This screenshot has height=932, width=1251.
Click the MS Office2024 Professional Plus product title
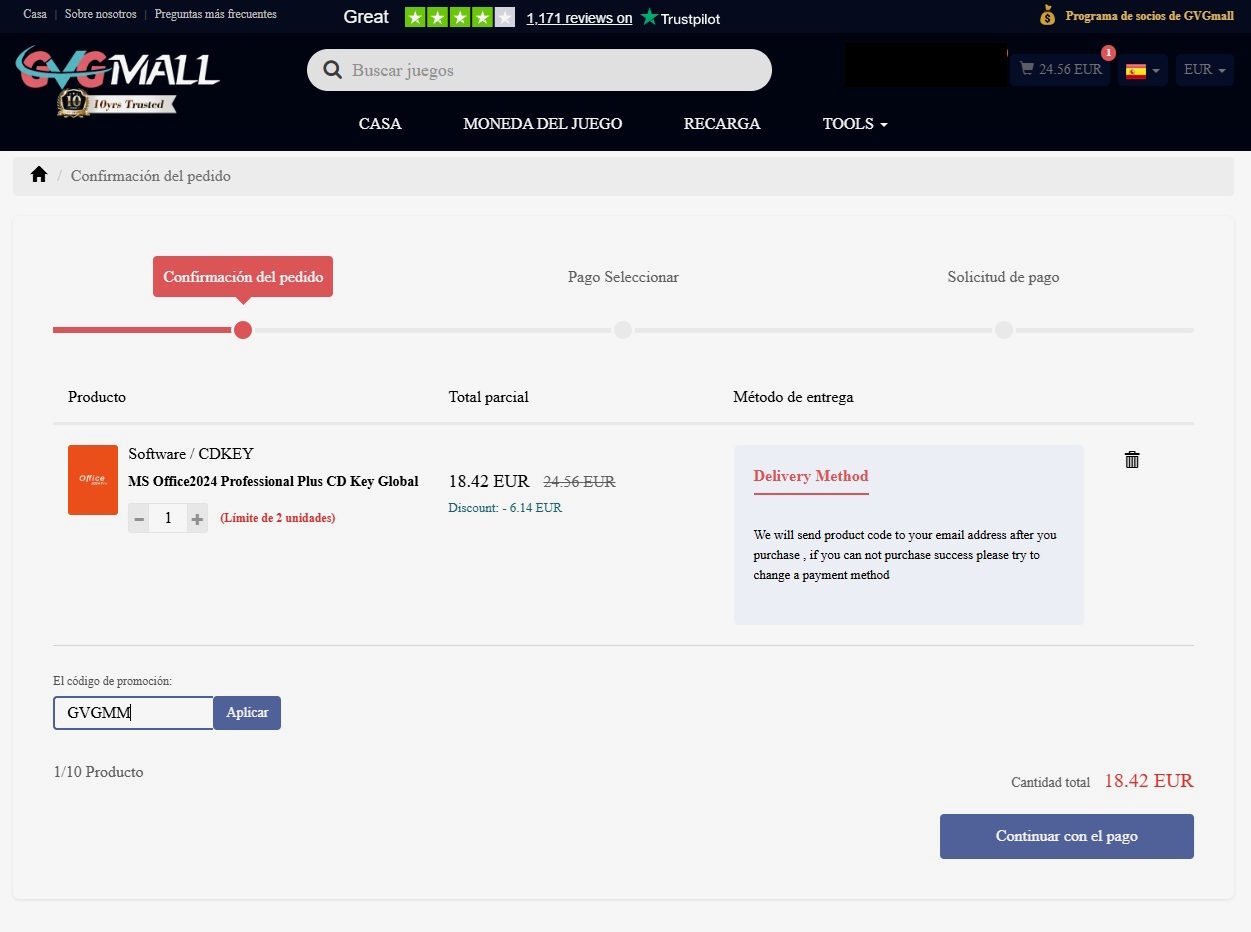pyautogui.click(x=273, y=481)
